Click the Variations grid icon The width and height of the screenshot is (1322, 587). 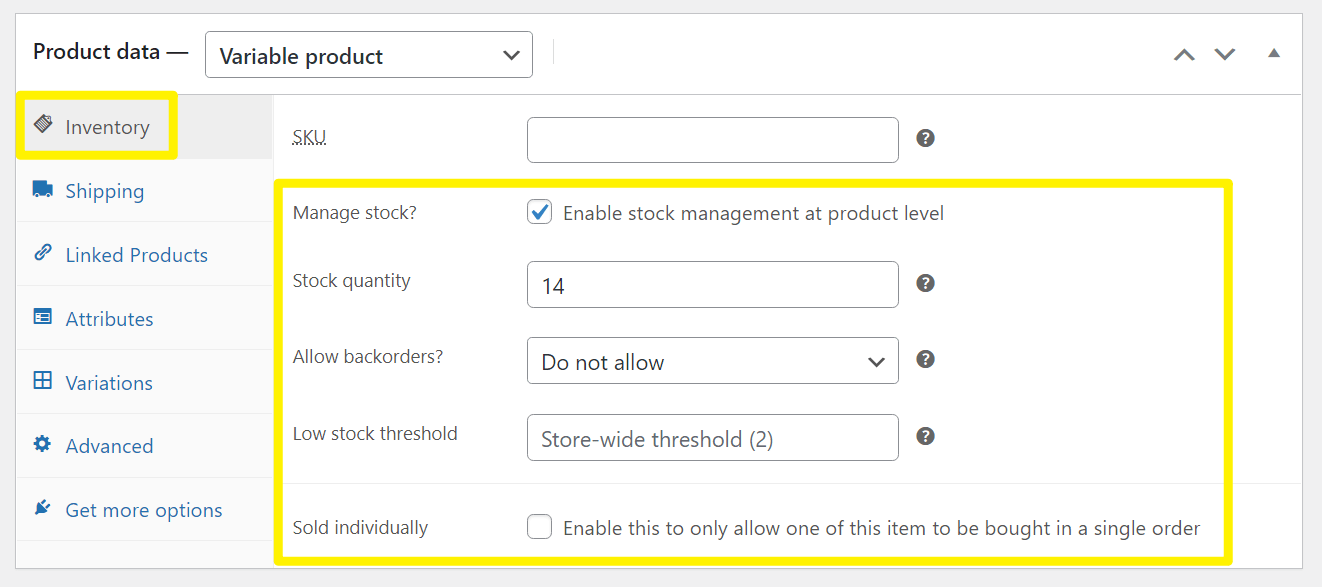coord(43,380)
